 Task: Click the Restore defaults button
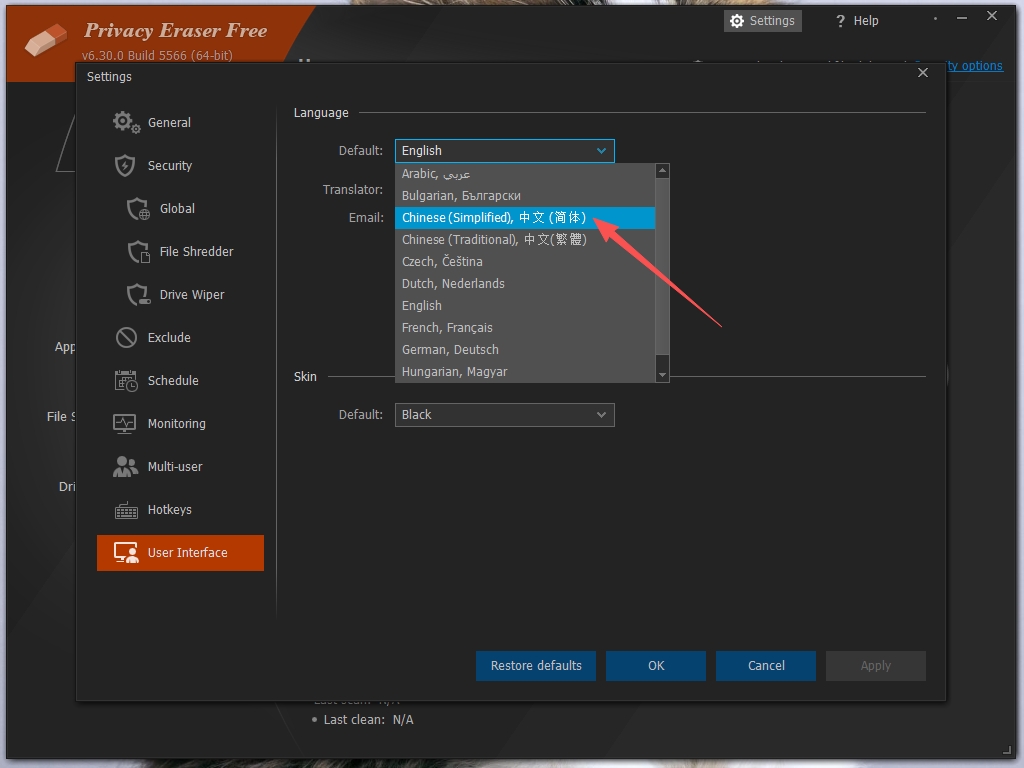pos(536,665)
